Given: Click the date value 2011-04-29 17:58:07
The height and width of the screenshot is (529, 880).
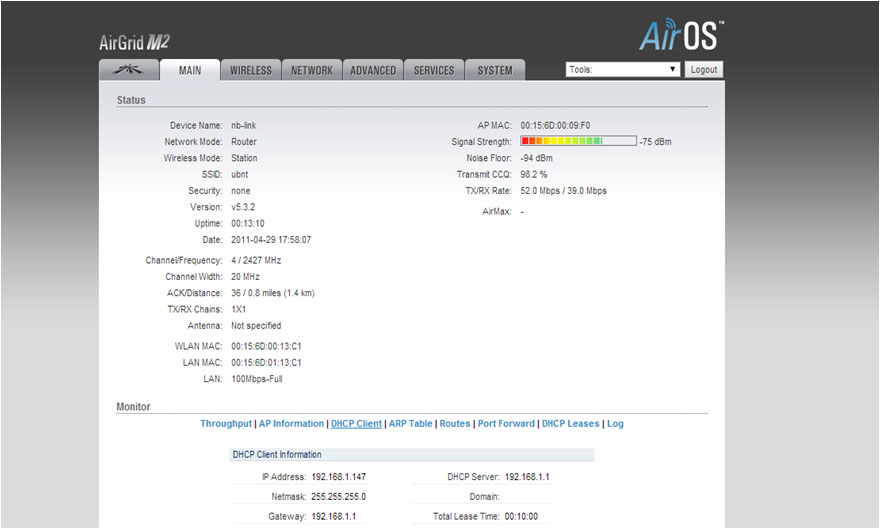Looking at the screenshot, I should pyautogui.click(x=271, y=240).
